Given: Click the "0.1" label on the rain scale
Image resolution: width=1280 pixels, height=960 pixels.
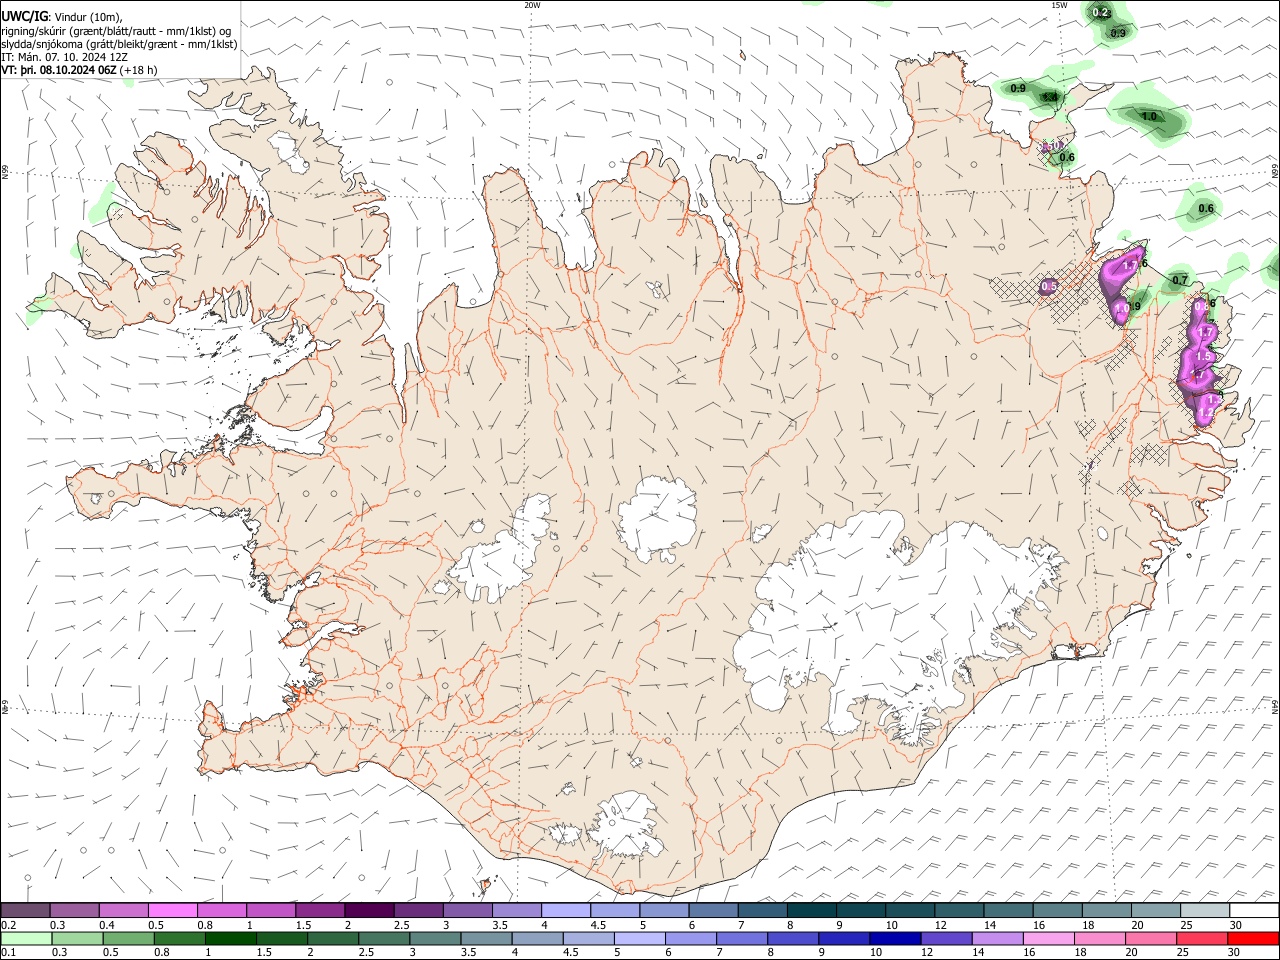Looking at the screenshot, I should coord(8,952).
